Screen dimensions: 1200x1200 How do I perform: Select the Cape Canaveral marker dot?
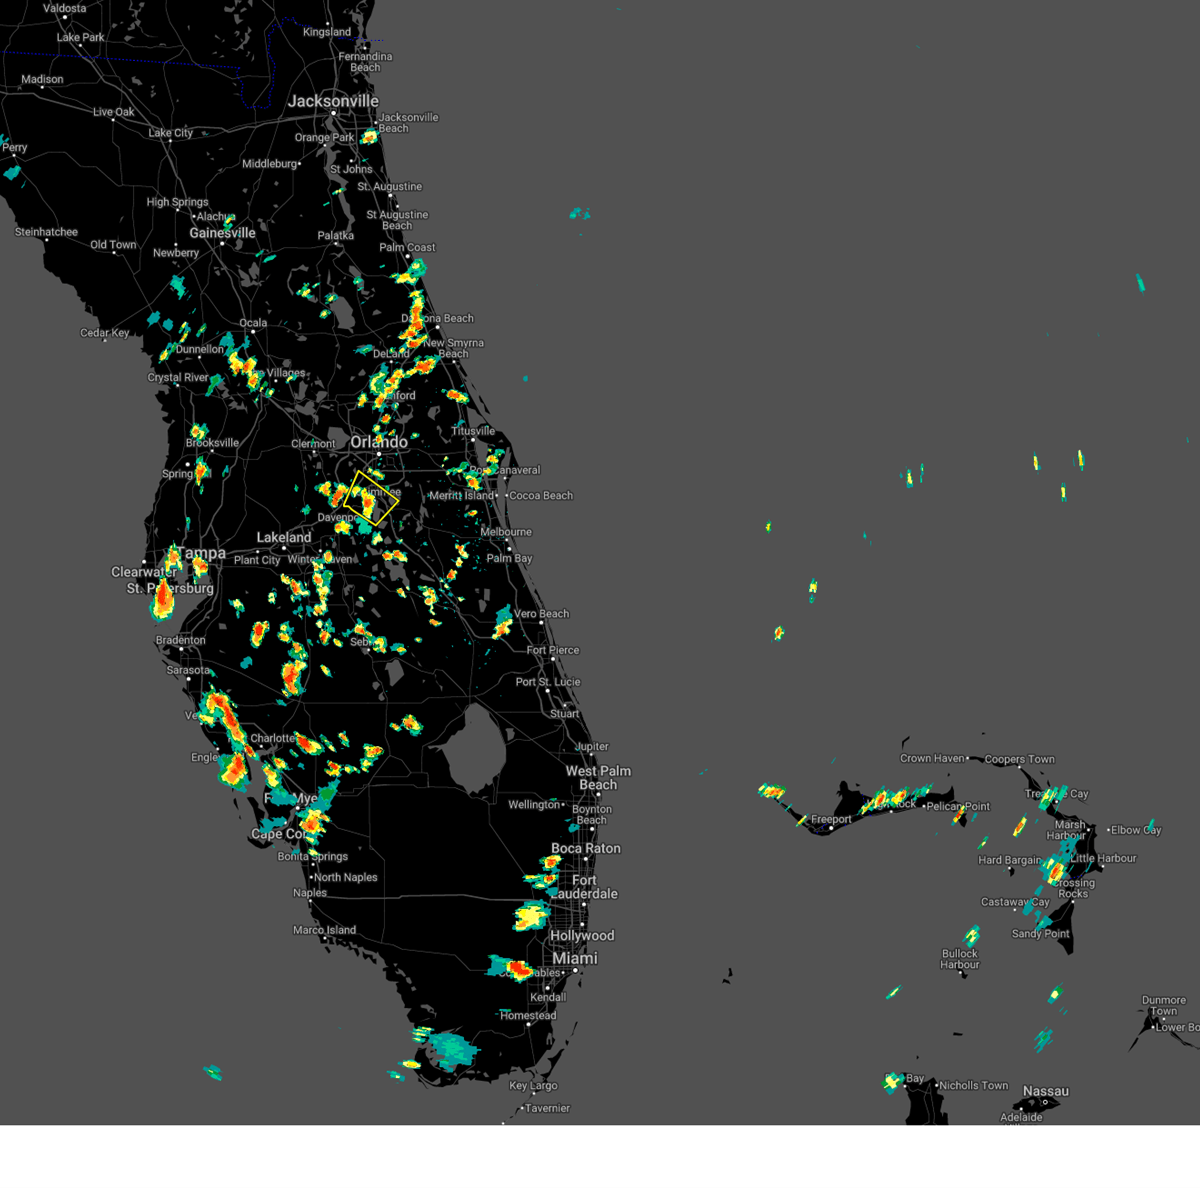tap(505, 478)
